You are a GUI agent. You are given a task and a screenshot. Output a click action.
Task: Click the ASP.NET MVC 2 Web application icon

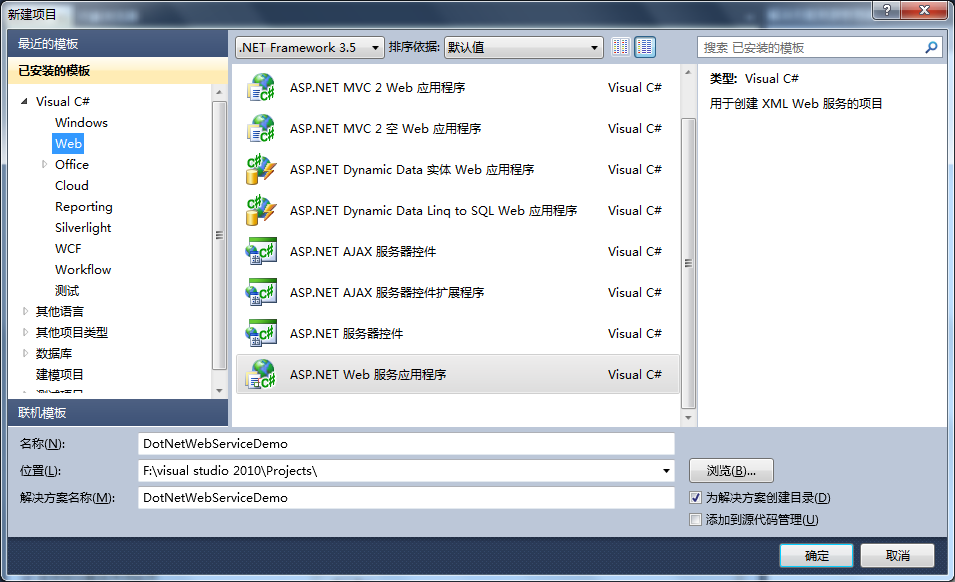[x=261, y=88]
